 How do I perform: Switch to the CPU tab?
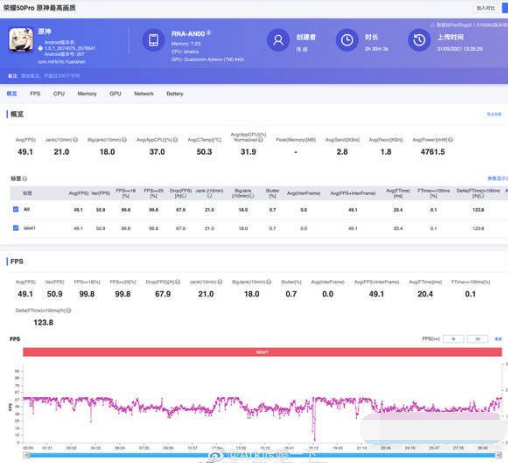(59, 94)
